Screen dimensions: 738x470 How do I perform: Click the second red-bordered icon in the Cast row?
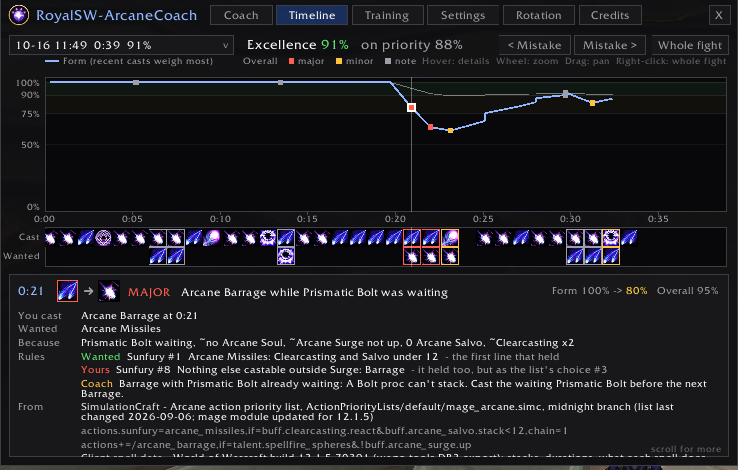click(431, 238)
